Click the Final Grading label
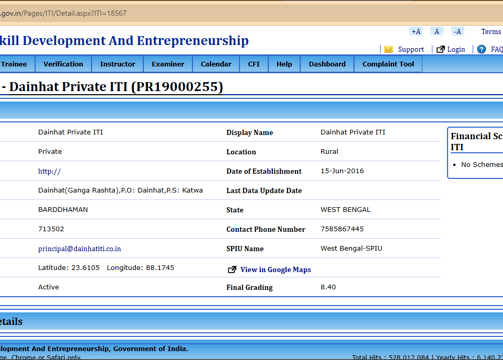 tap(249, 287)
